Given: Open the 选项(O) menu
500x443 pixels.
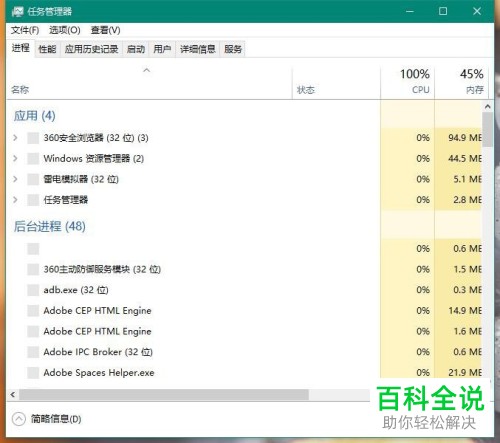Looking at the screenshot, I should click(x=65, y=30).
